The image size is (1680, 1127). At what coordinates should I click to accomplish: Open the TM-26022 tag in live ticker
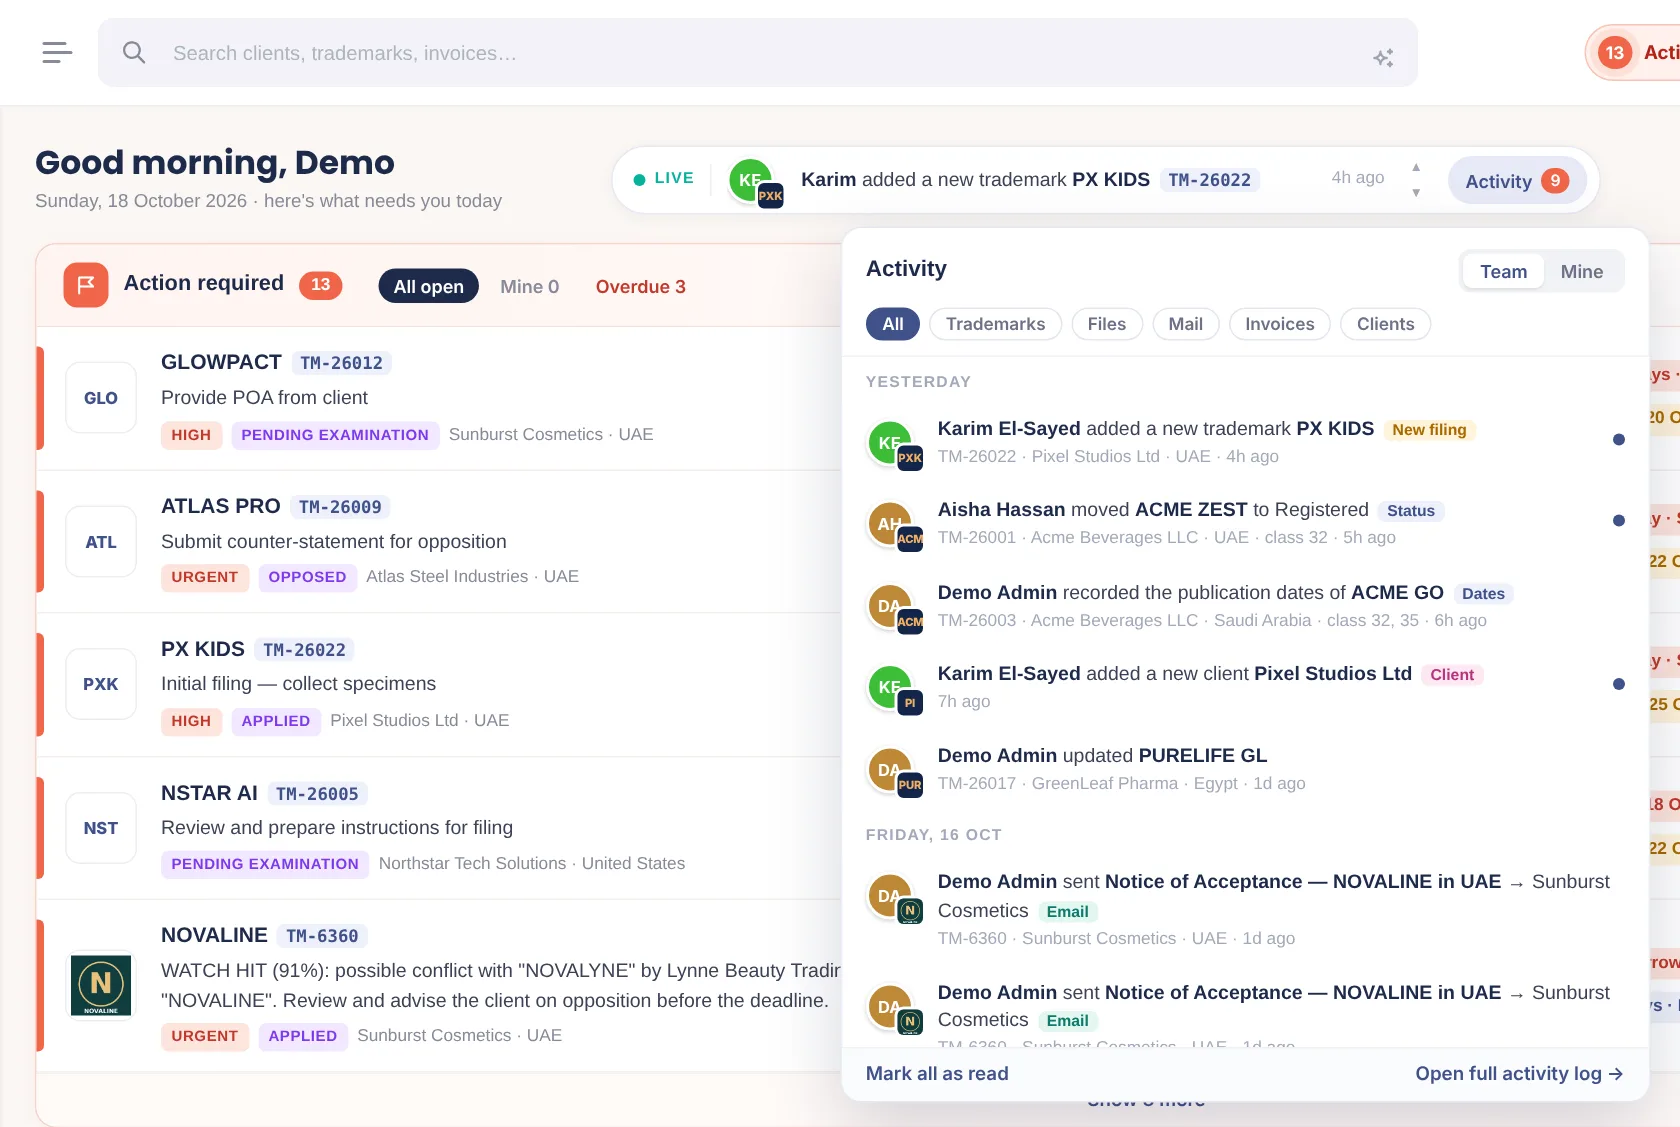1210,180
